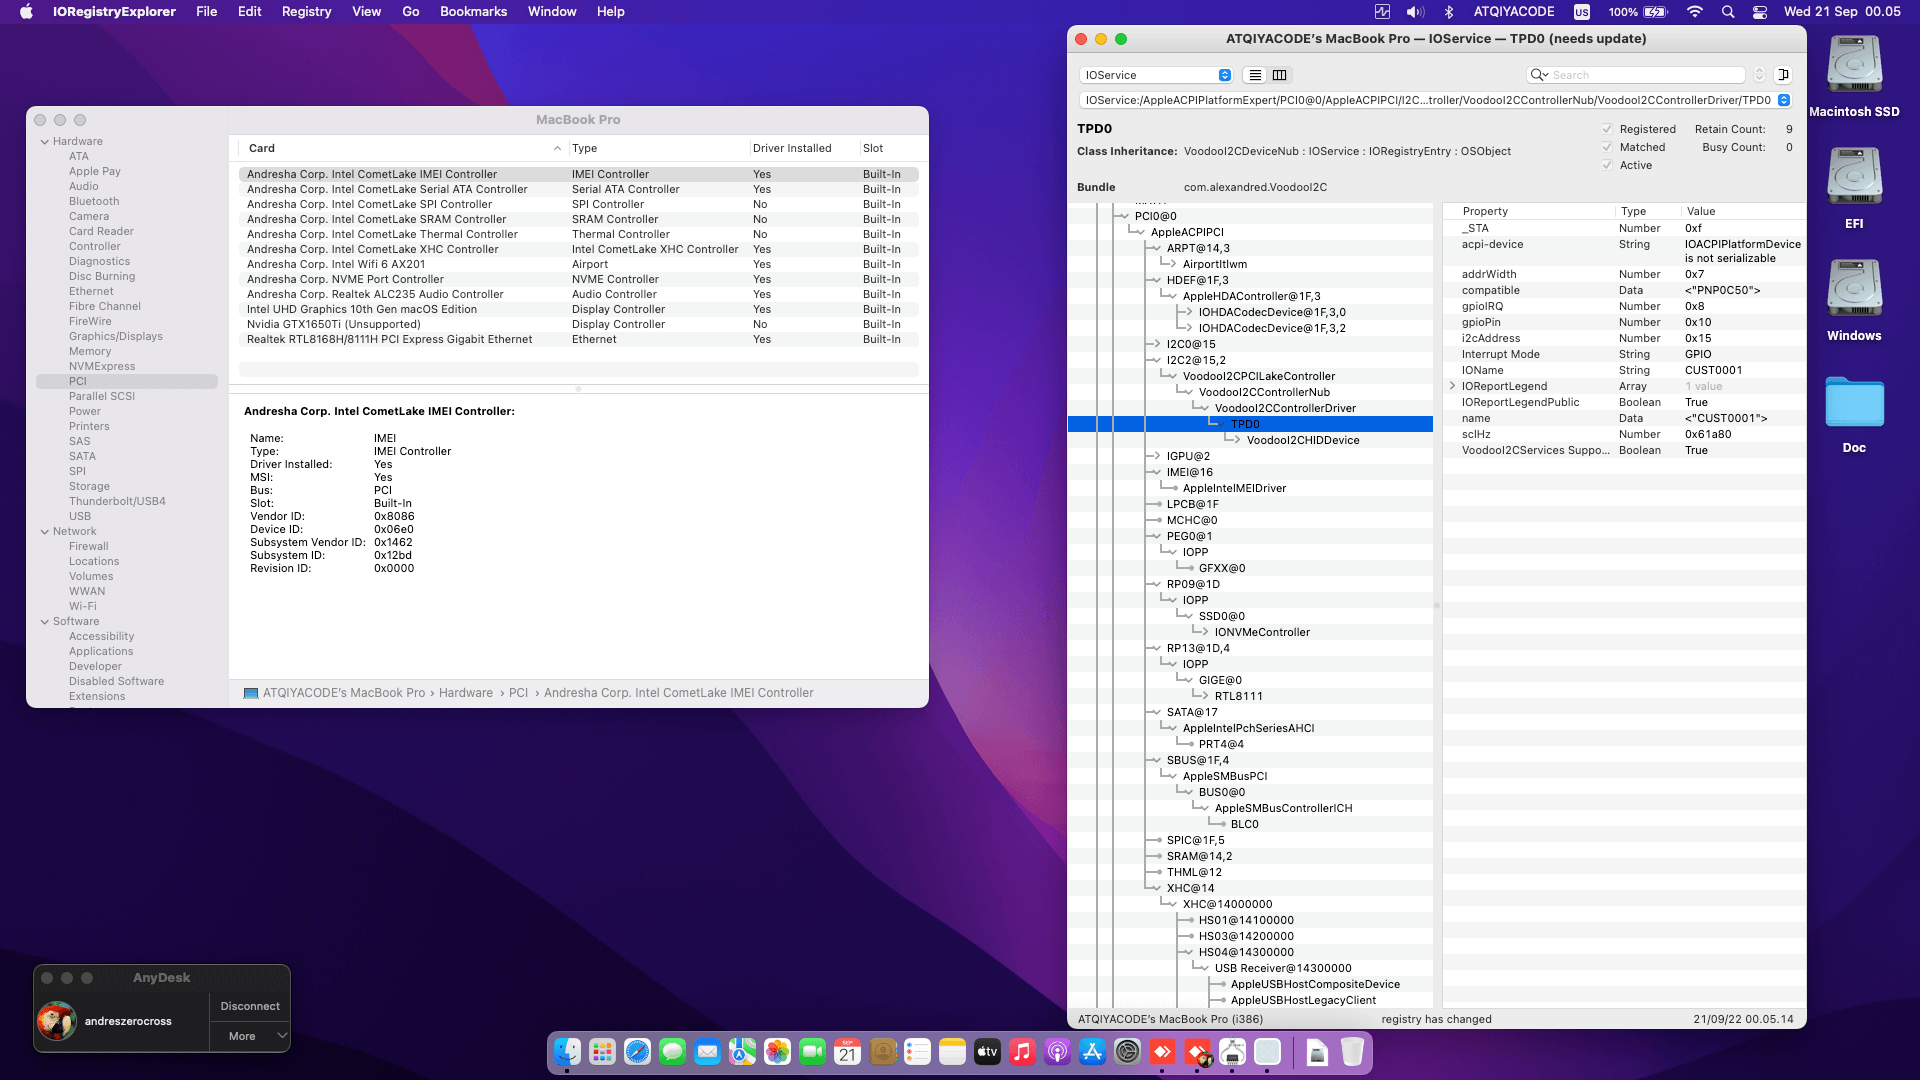The height and width of the screenshot is (1080, 1920).
Task: Open Control Center in menu bar
Action: (x=1760, y=12)
